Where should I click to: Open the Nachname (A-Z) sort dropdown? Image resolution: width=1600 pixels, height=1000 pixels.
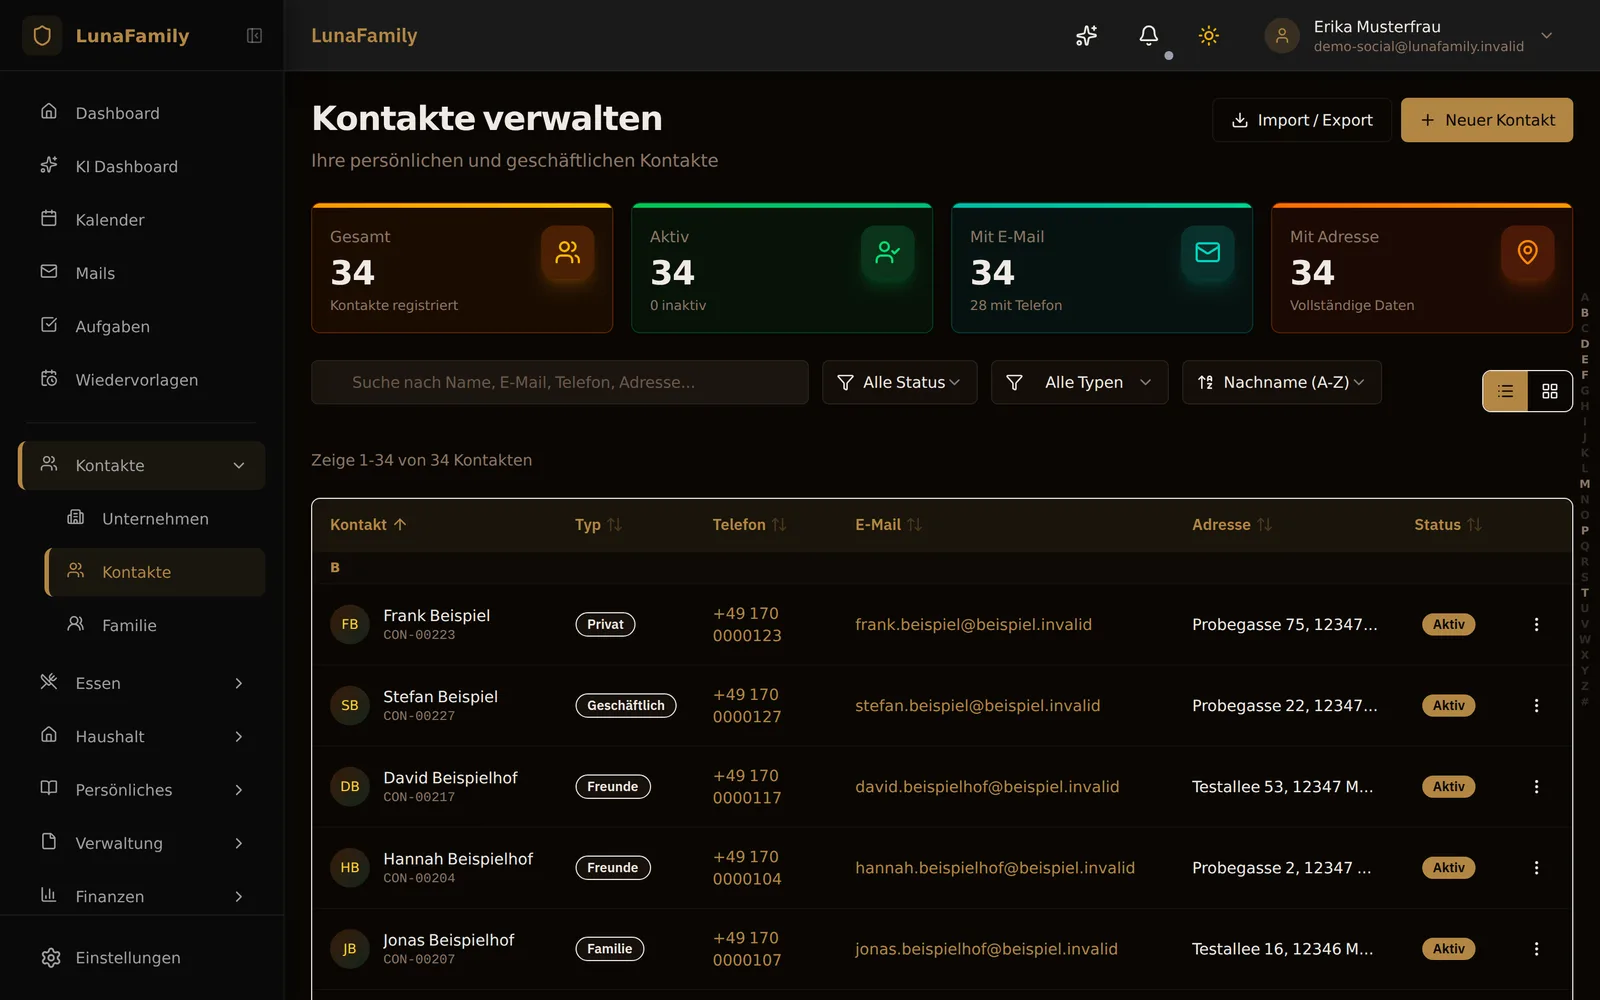[1281, 382]
